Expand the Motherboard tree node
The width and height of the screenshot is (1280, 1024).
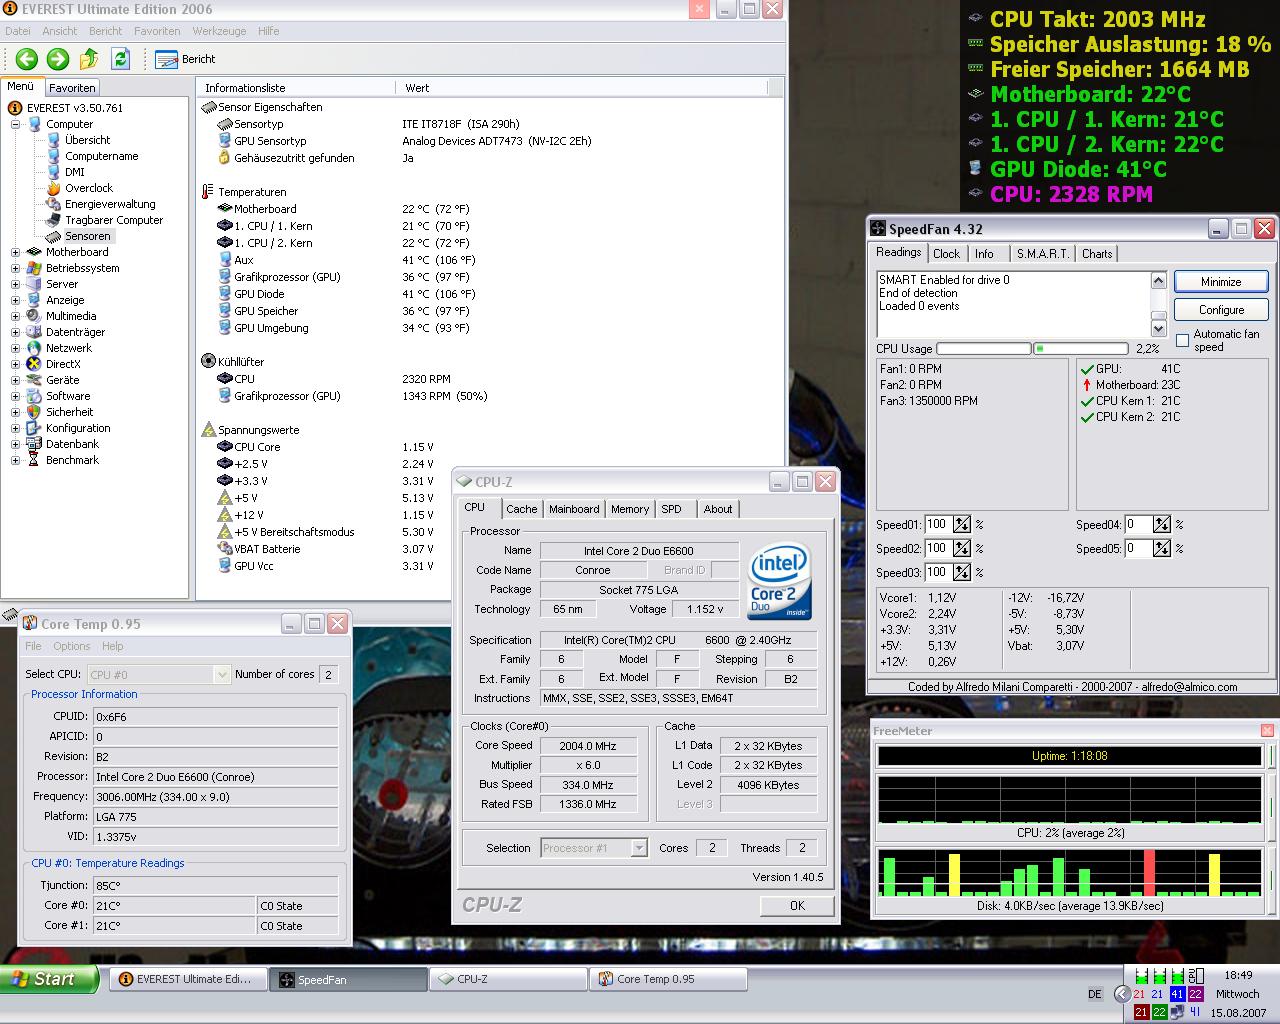tap(15, 252)
